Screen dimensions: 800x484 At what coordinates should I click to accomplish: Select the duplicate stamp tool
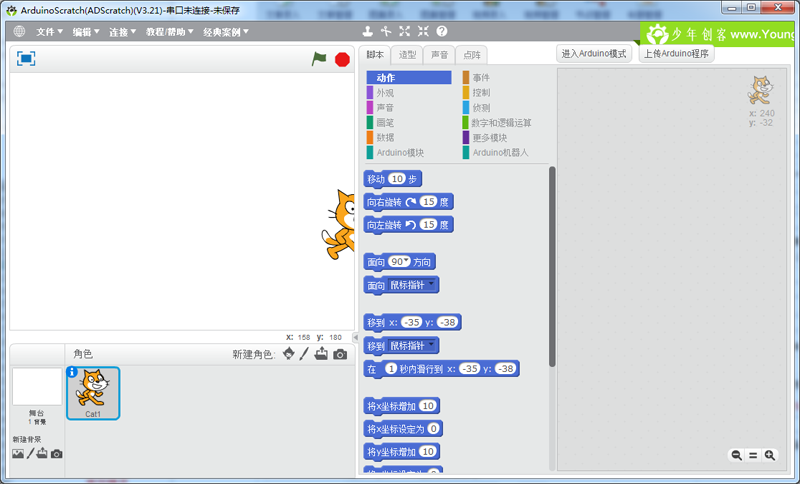367,31
